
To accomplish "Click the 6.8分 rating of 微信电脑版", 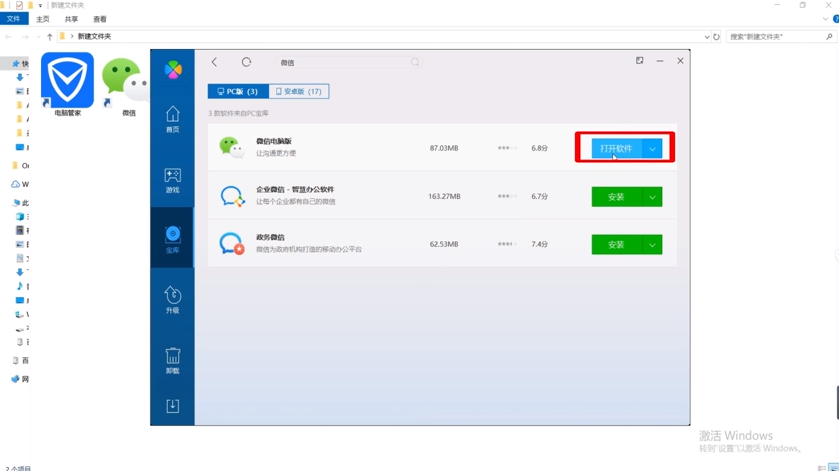I will (539, 148).
